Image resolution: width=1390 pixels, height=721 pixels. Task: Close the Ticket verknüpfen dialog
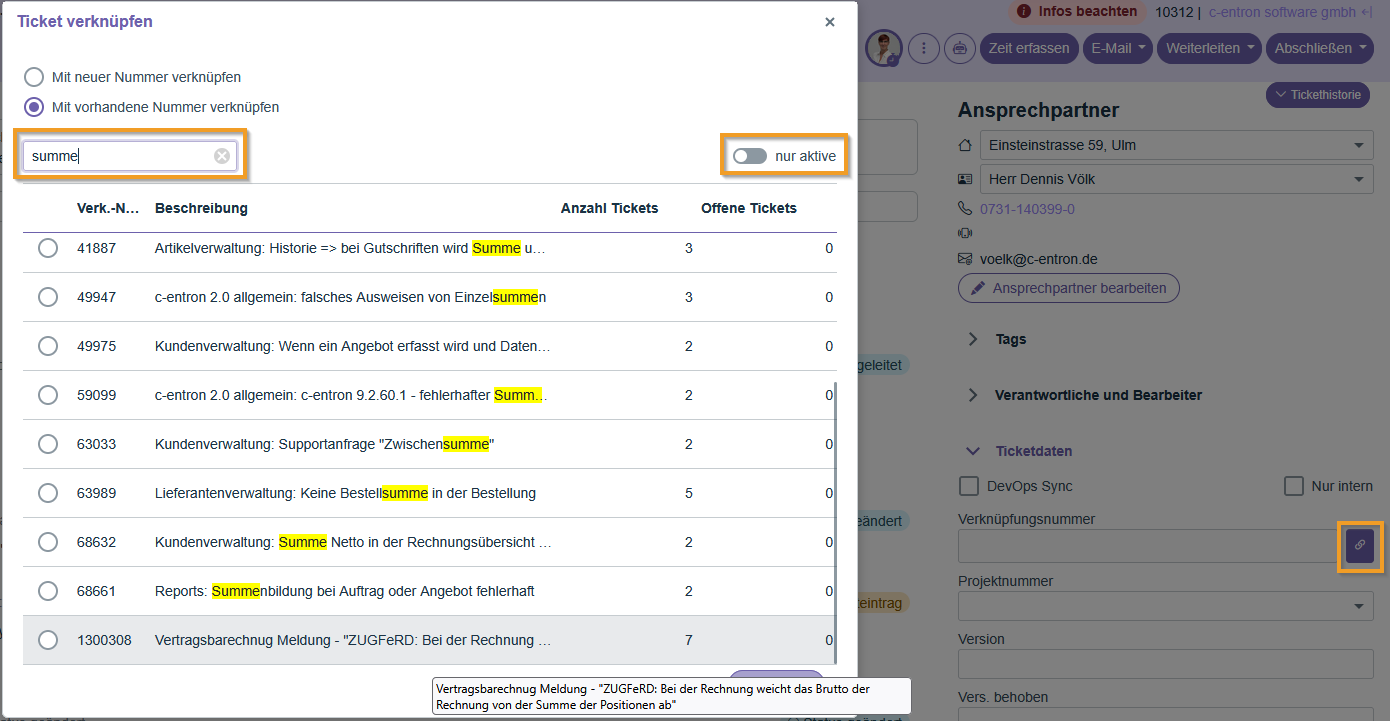coord(829,22)
